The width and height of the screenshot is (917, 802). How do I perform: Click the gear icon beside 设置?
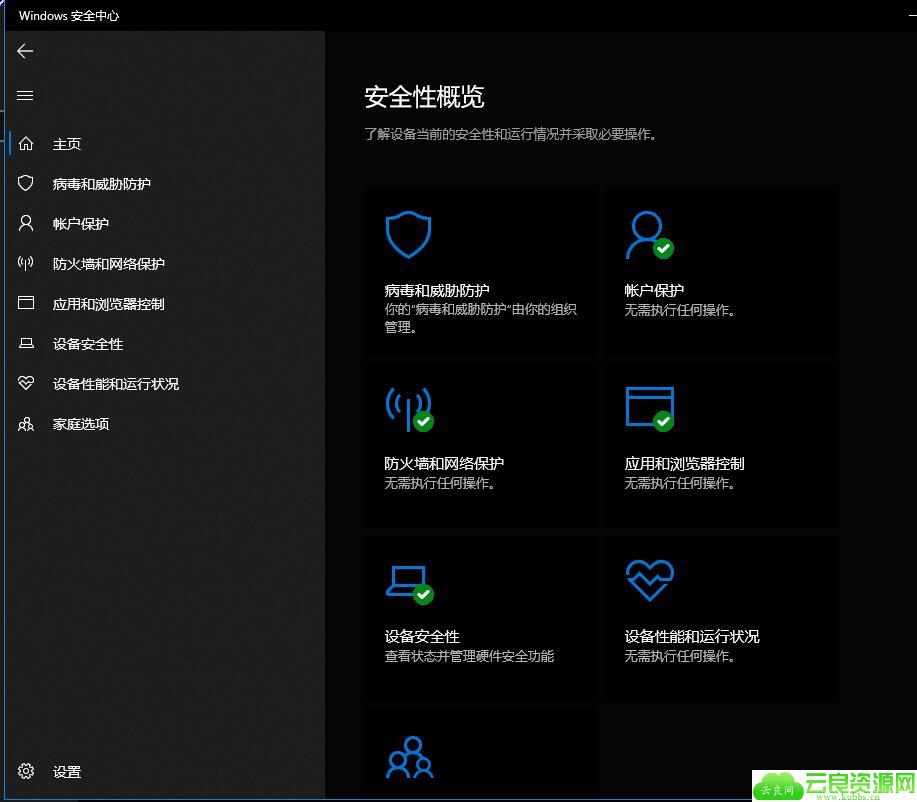[26, 771]
